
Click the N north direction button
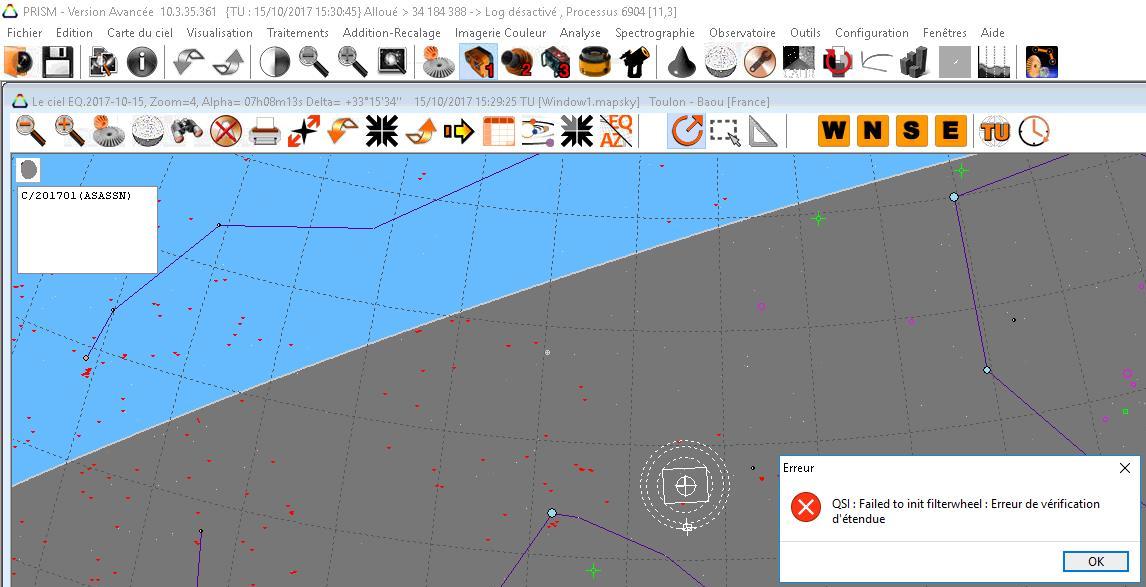click(x=872, y=131)
